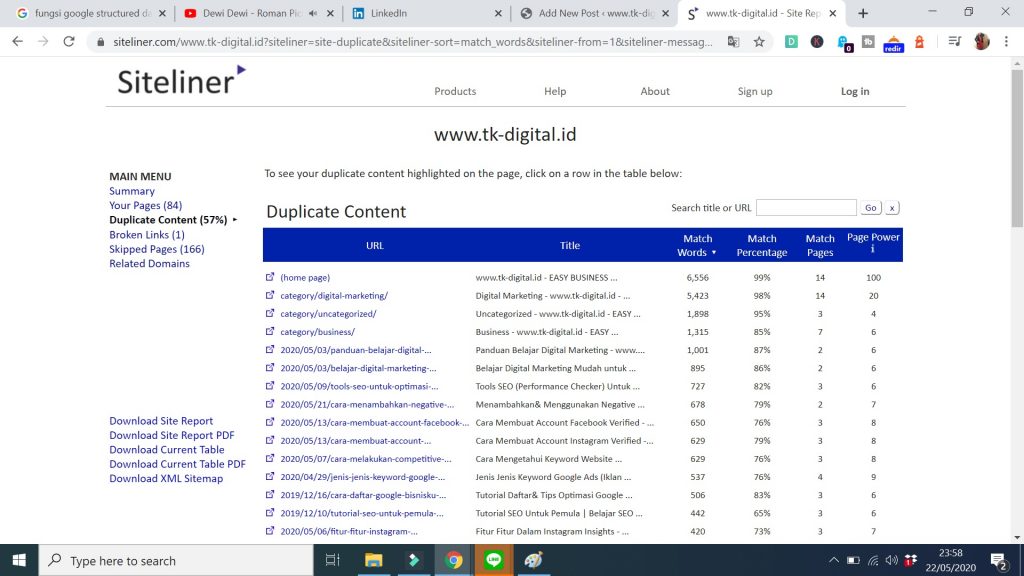1024x576 pixels.
Task: Open LINE app from the taskbar
Action: pos(492,561)
